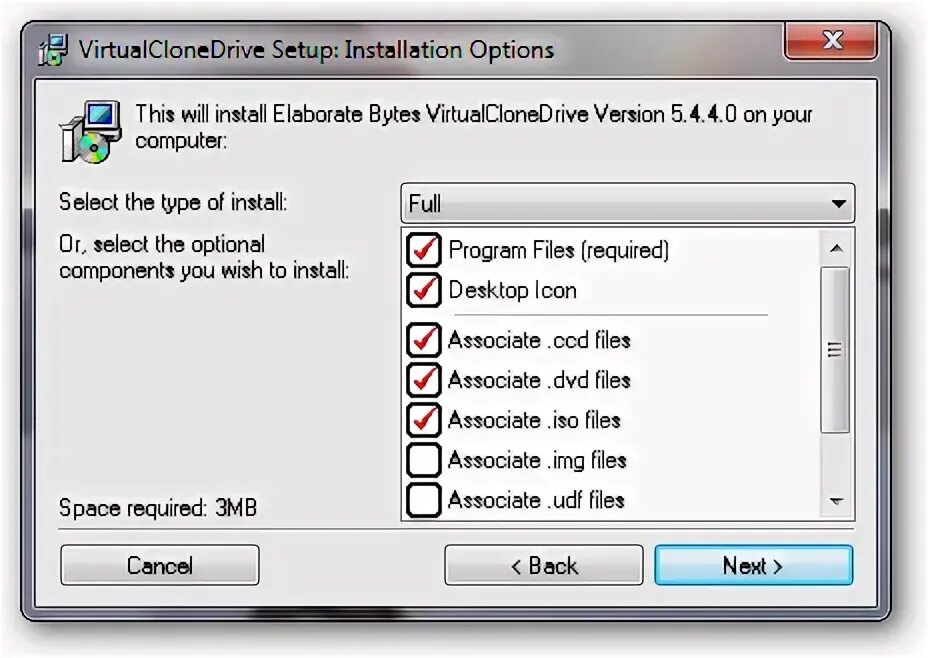Uncheck the Desktop Icon checkbox
Image resolution: width=928 pixels, height=658 pixels.
[x=423, y=290]
